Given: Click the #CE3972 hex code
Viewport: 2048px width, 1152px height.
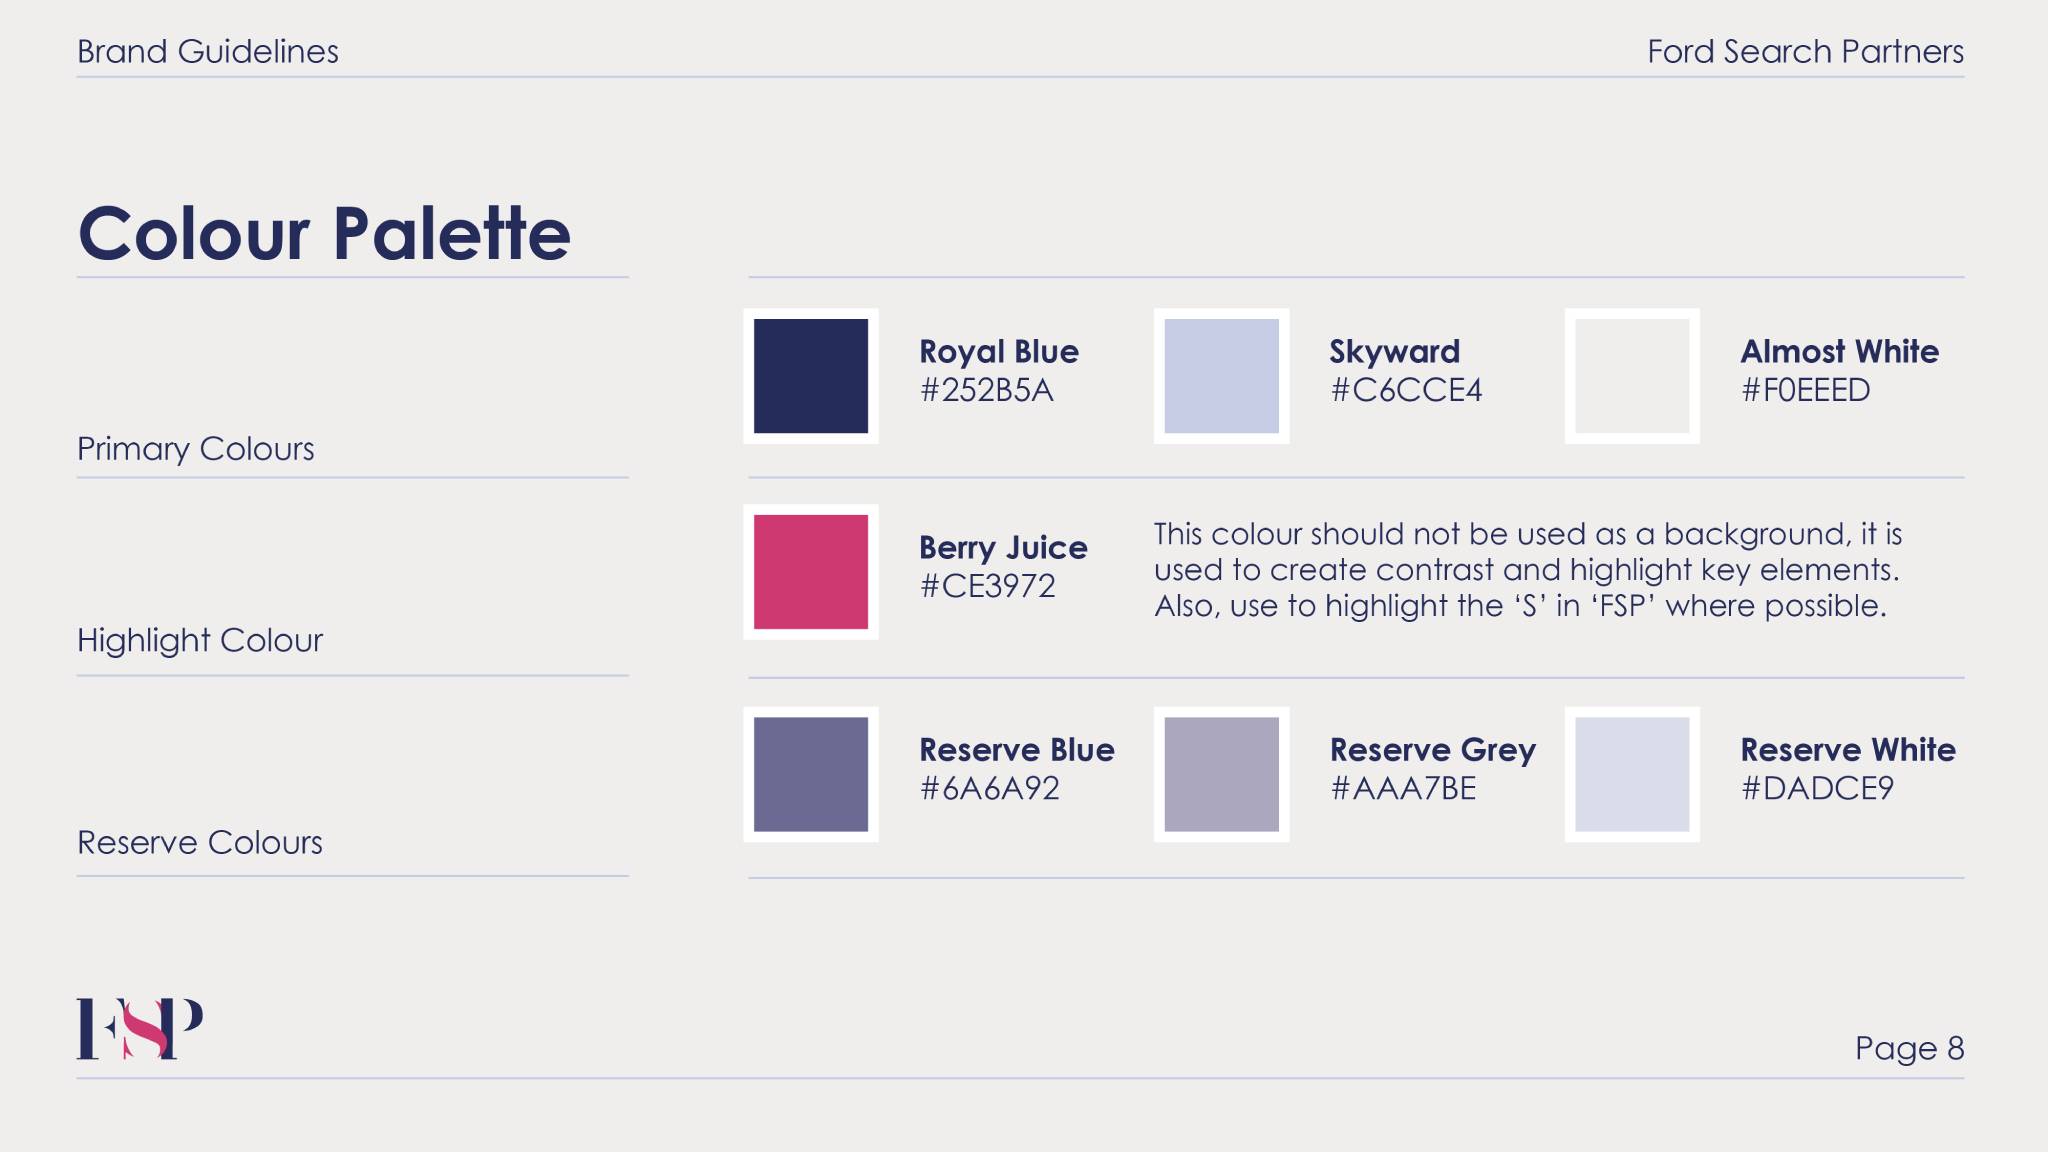Looking at the screenshot, I should coord(988,586).
